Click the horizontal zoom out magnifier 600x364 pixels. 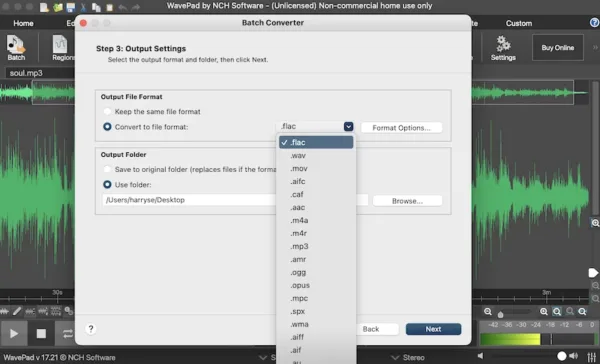(488, 312)
